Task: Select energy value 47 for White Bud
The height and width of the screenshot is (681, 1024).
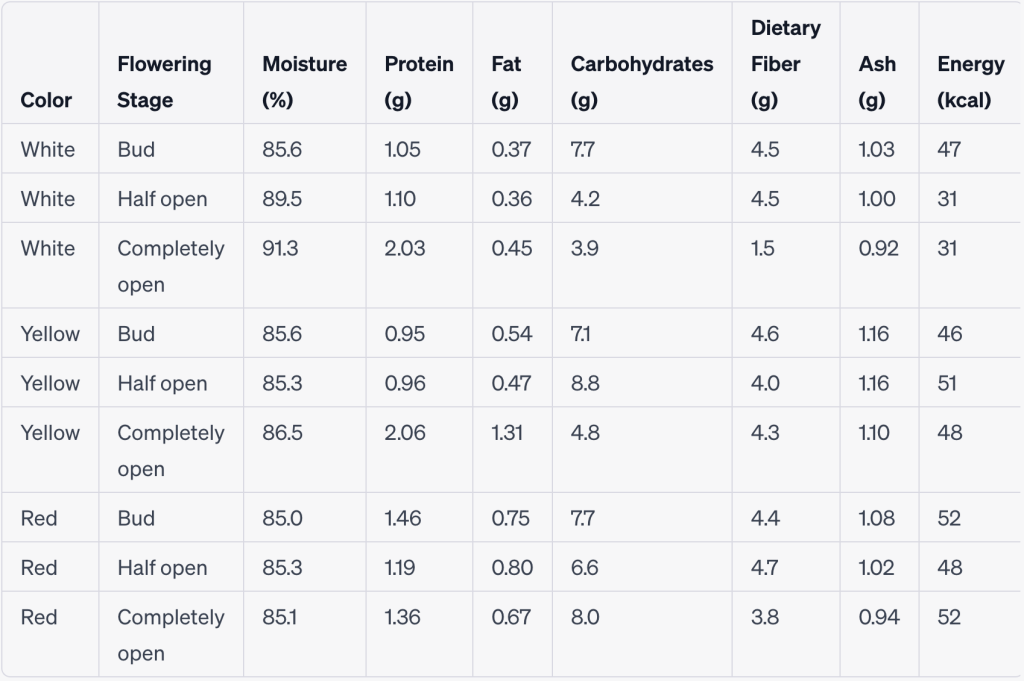Action: pos(949,150)
